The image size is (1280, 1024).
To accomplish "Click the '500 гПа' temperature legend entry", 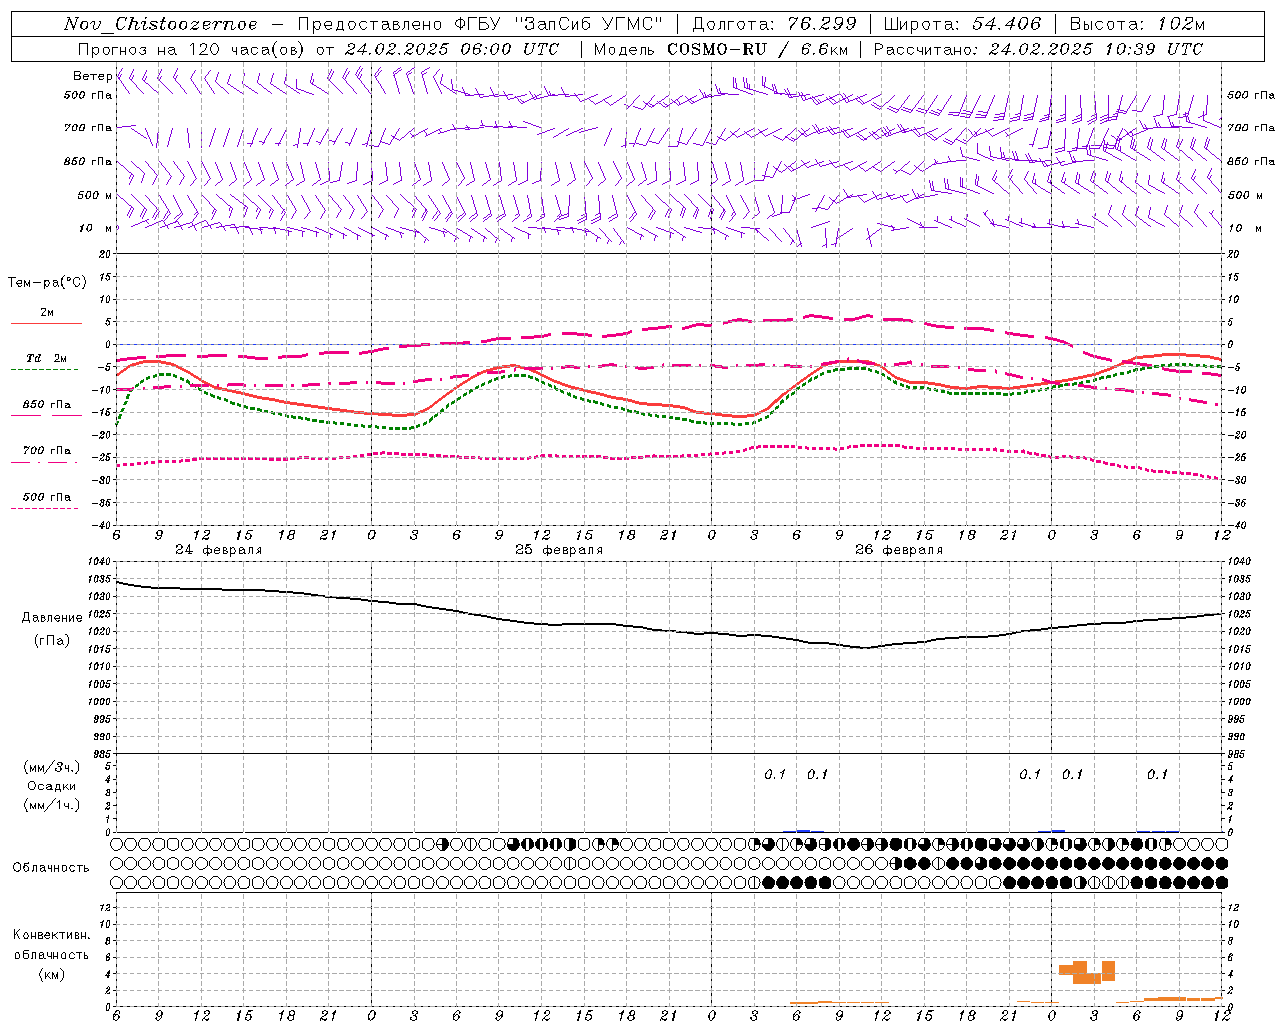I will (47, 497).
